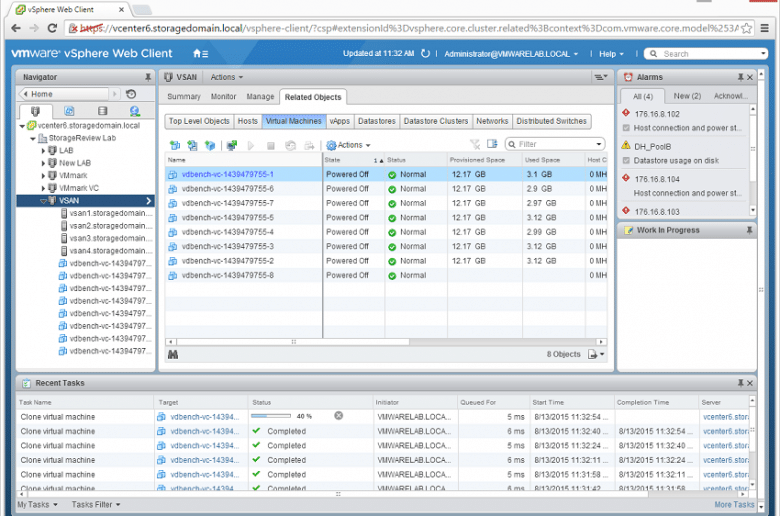Viewport: 780px width, 516px height.
Task: Open the Help dropdown menu
Action: click(611, 54)
